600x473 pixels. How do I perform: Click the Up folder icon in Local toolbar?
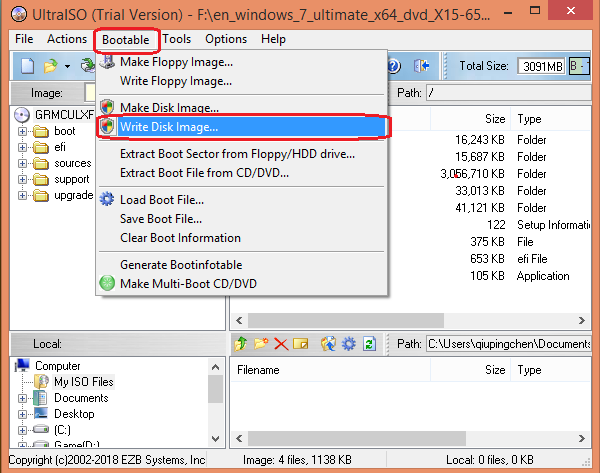(x=241, y=344)
